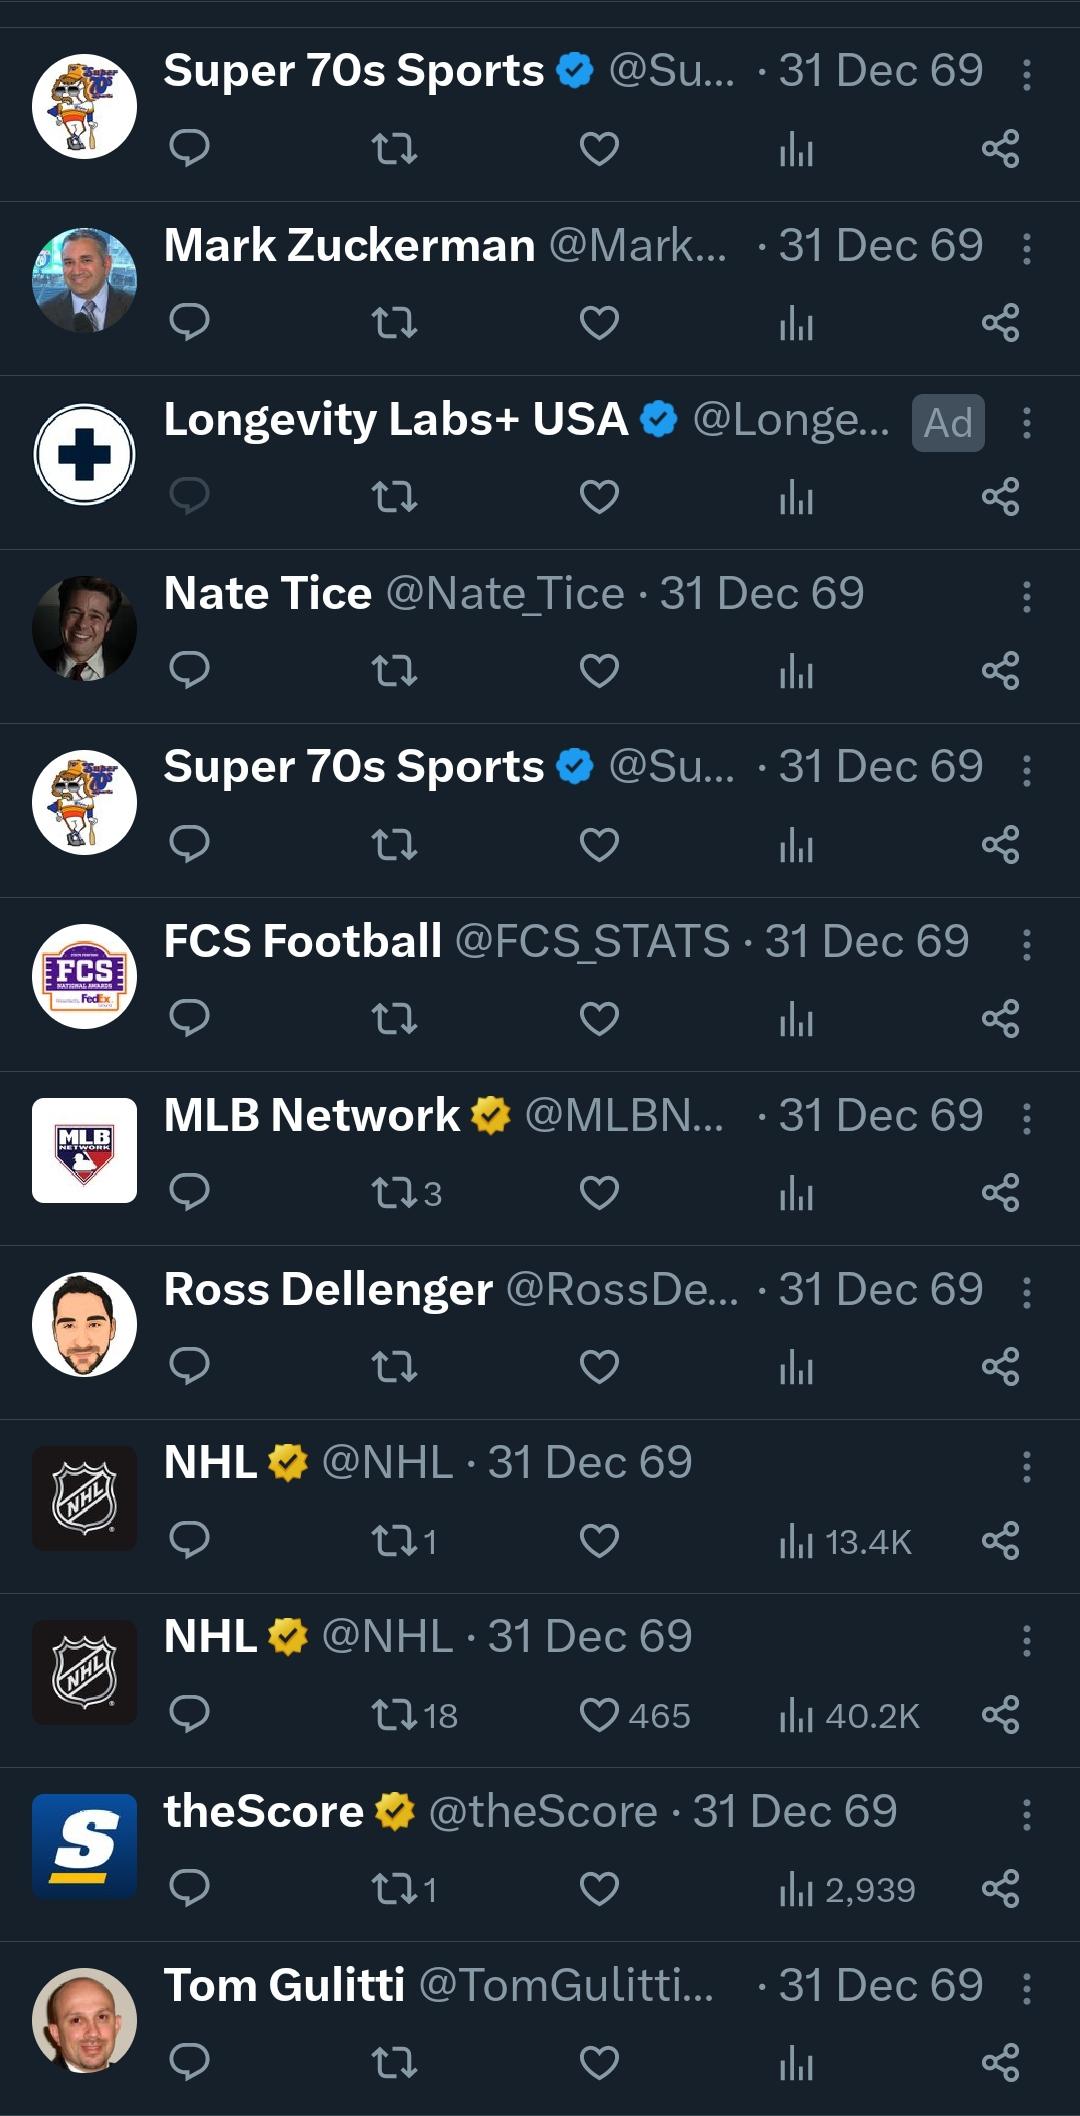The height and width of the screenshot is (2116, 1080).
Task: Like the Mark Zuckerman tweet
Action: click(x=599, y=323)
